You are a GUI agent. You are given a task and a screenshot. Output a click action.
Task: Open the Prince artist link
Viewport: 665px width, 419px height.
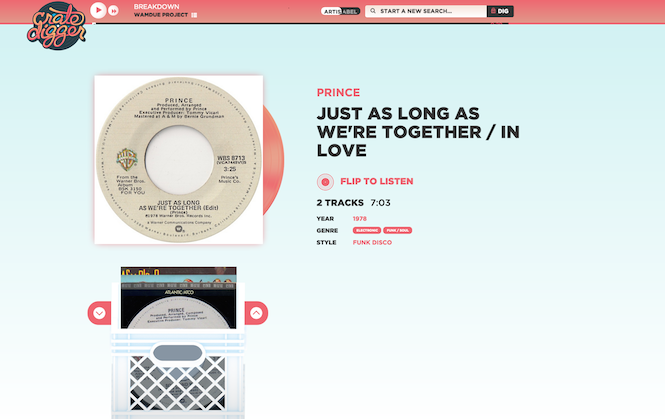click(338, 92)
